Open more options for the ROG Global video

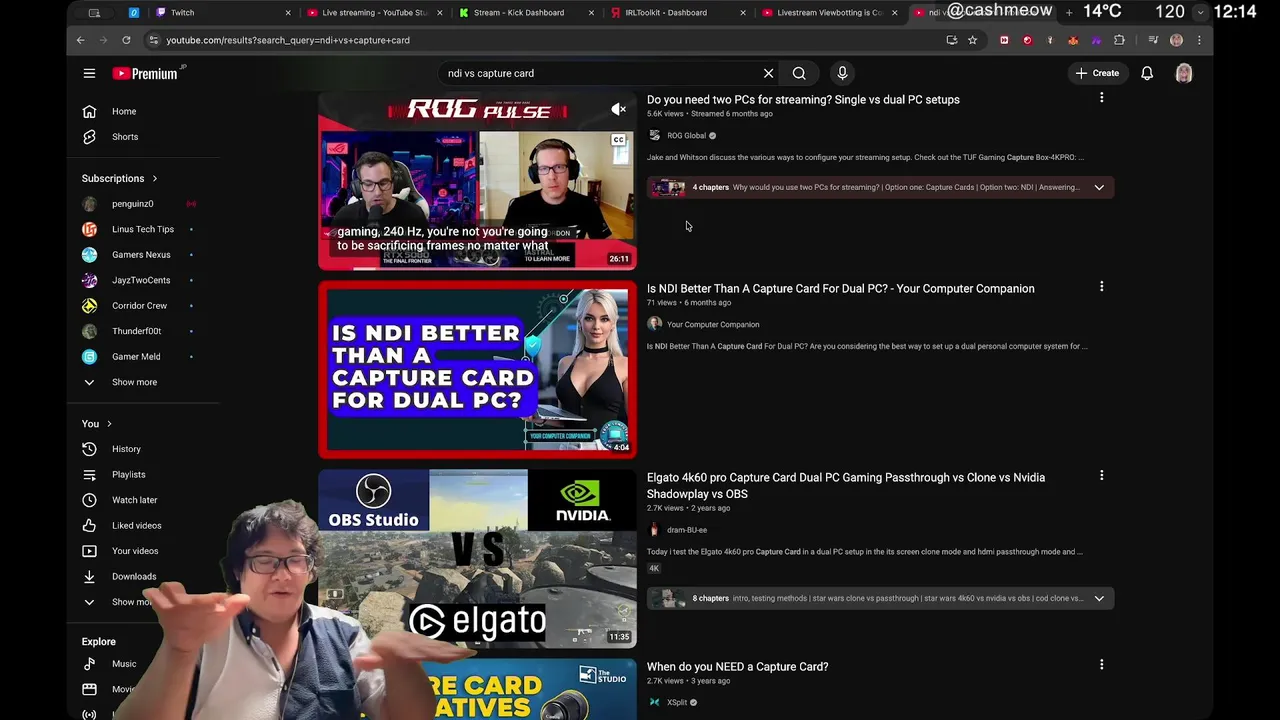pyautogui.click(x=1101, y=98)
